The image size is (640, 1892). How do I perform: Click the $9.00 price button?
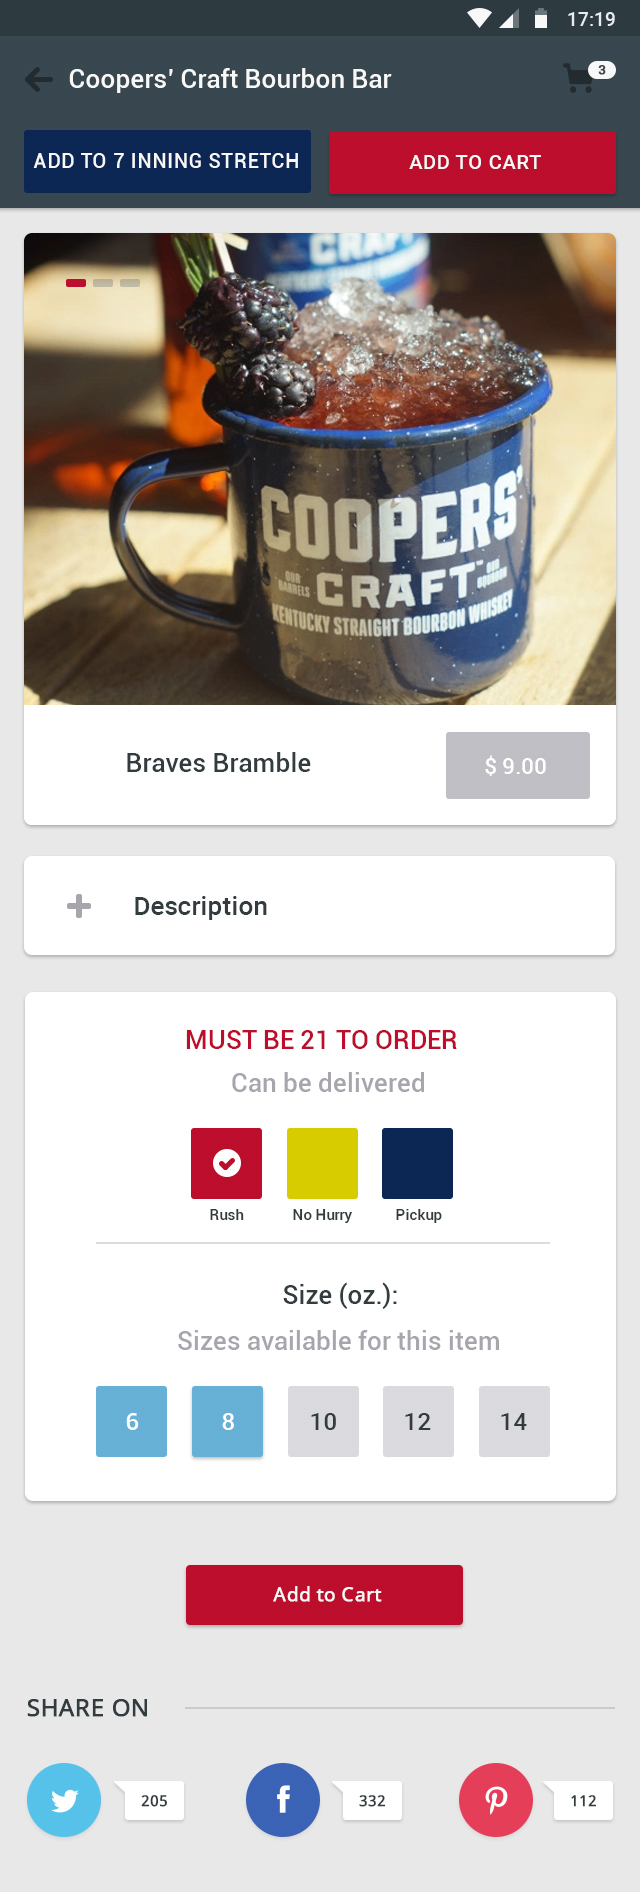(517, 765)
